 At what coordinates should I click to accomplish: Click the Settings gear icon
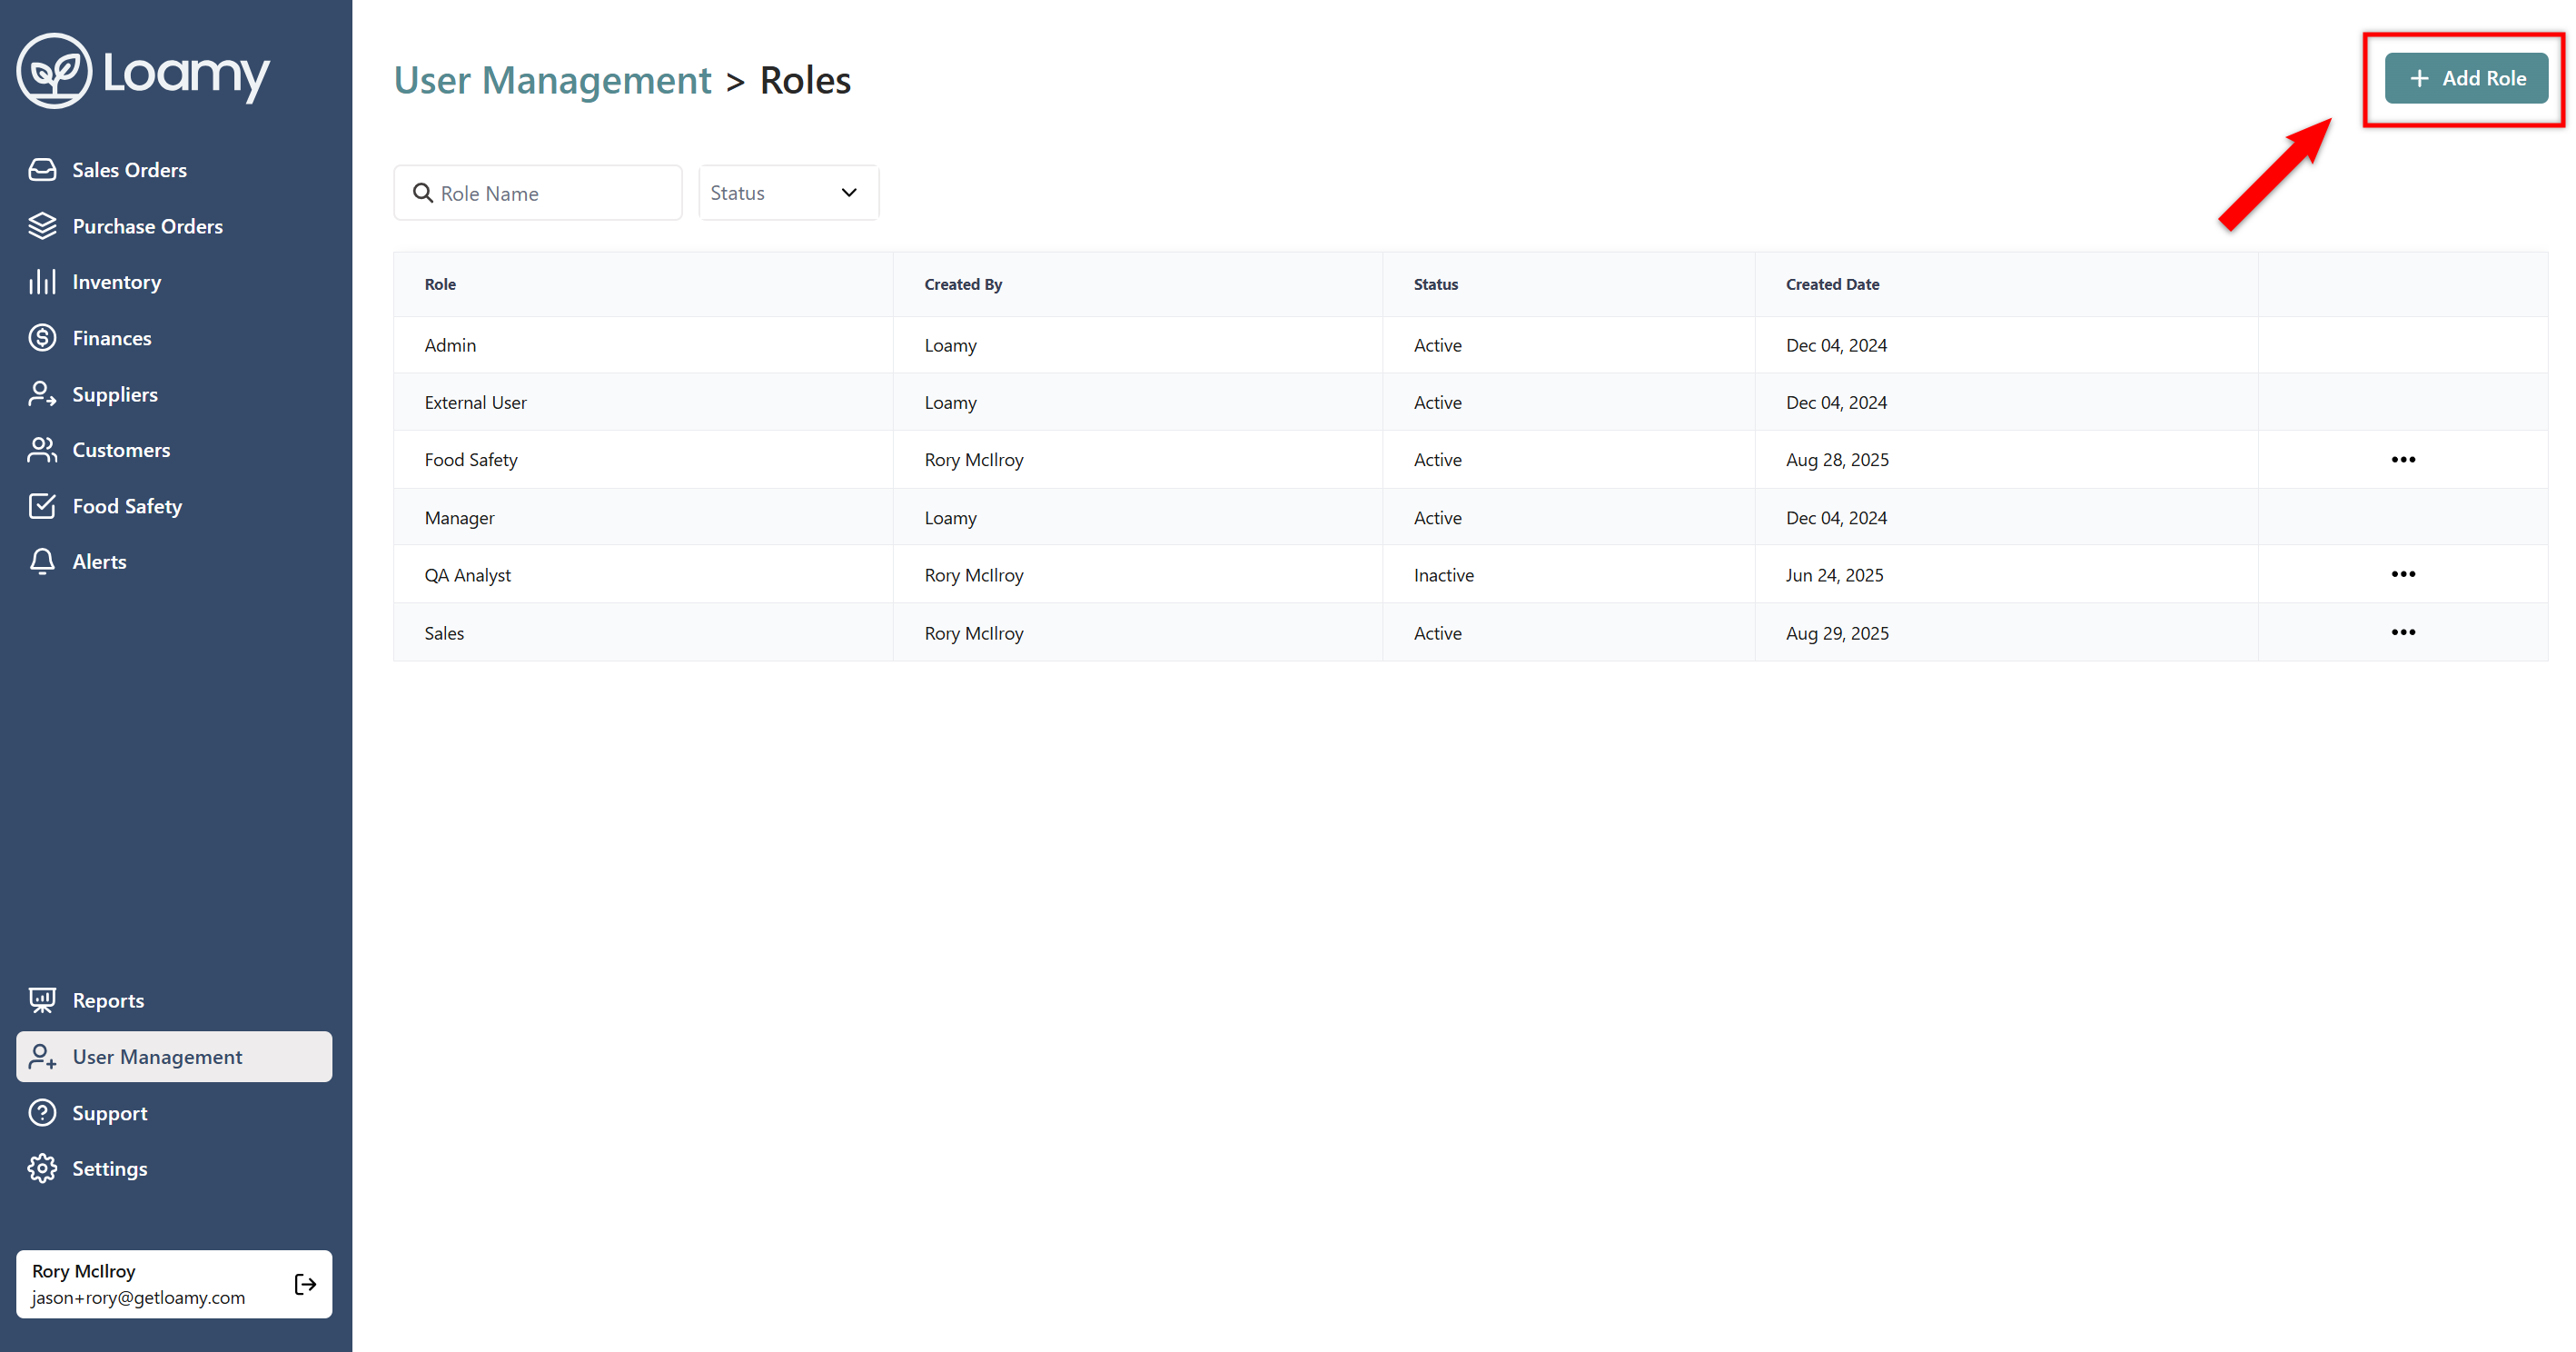point(42,1168)
